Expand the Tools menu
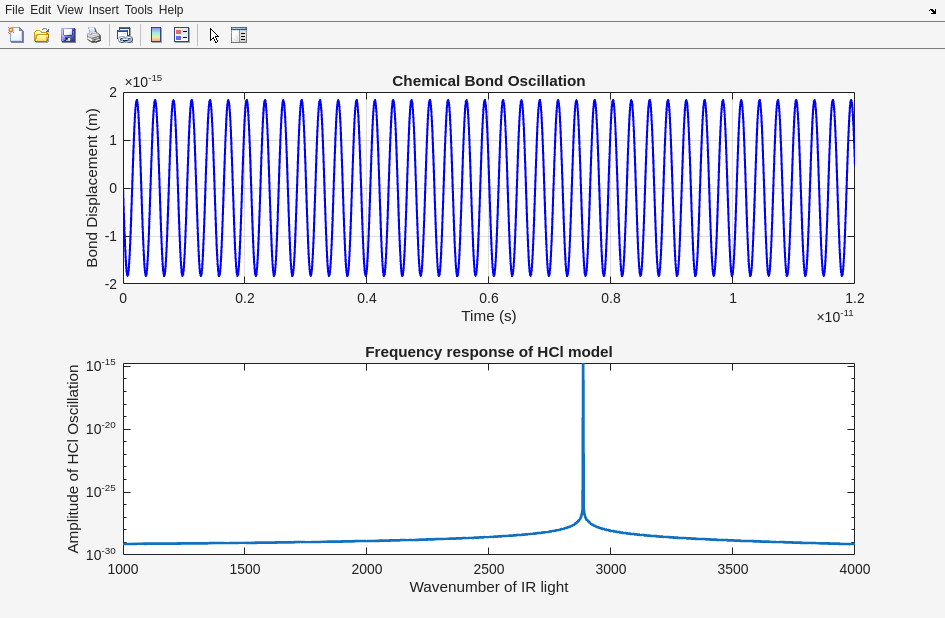This screenshot has height=618, width=945. (x=138, y=10)
